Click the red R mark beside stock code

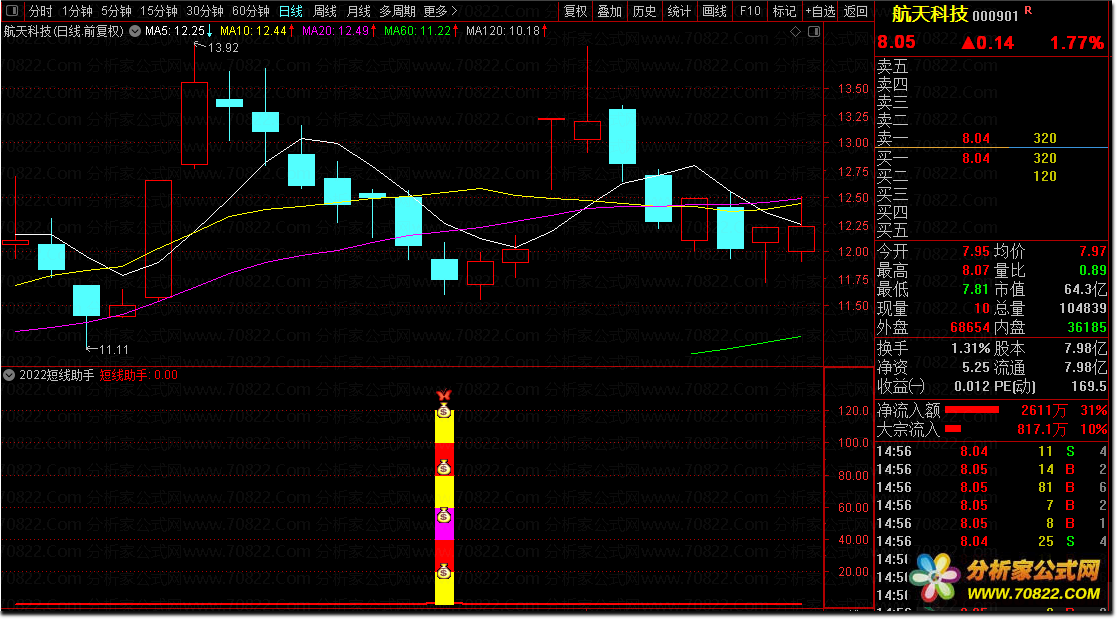tap(1028, 10)
